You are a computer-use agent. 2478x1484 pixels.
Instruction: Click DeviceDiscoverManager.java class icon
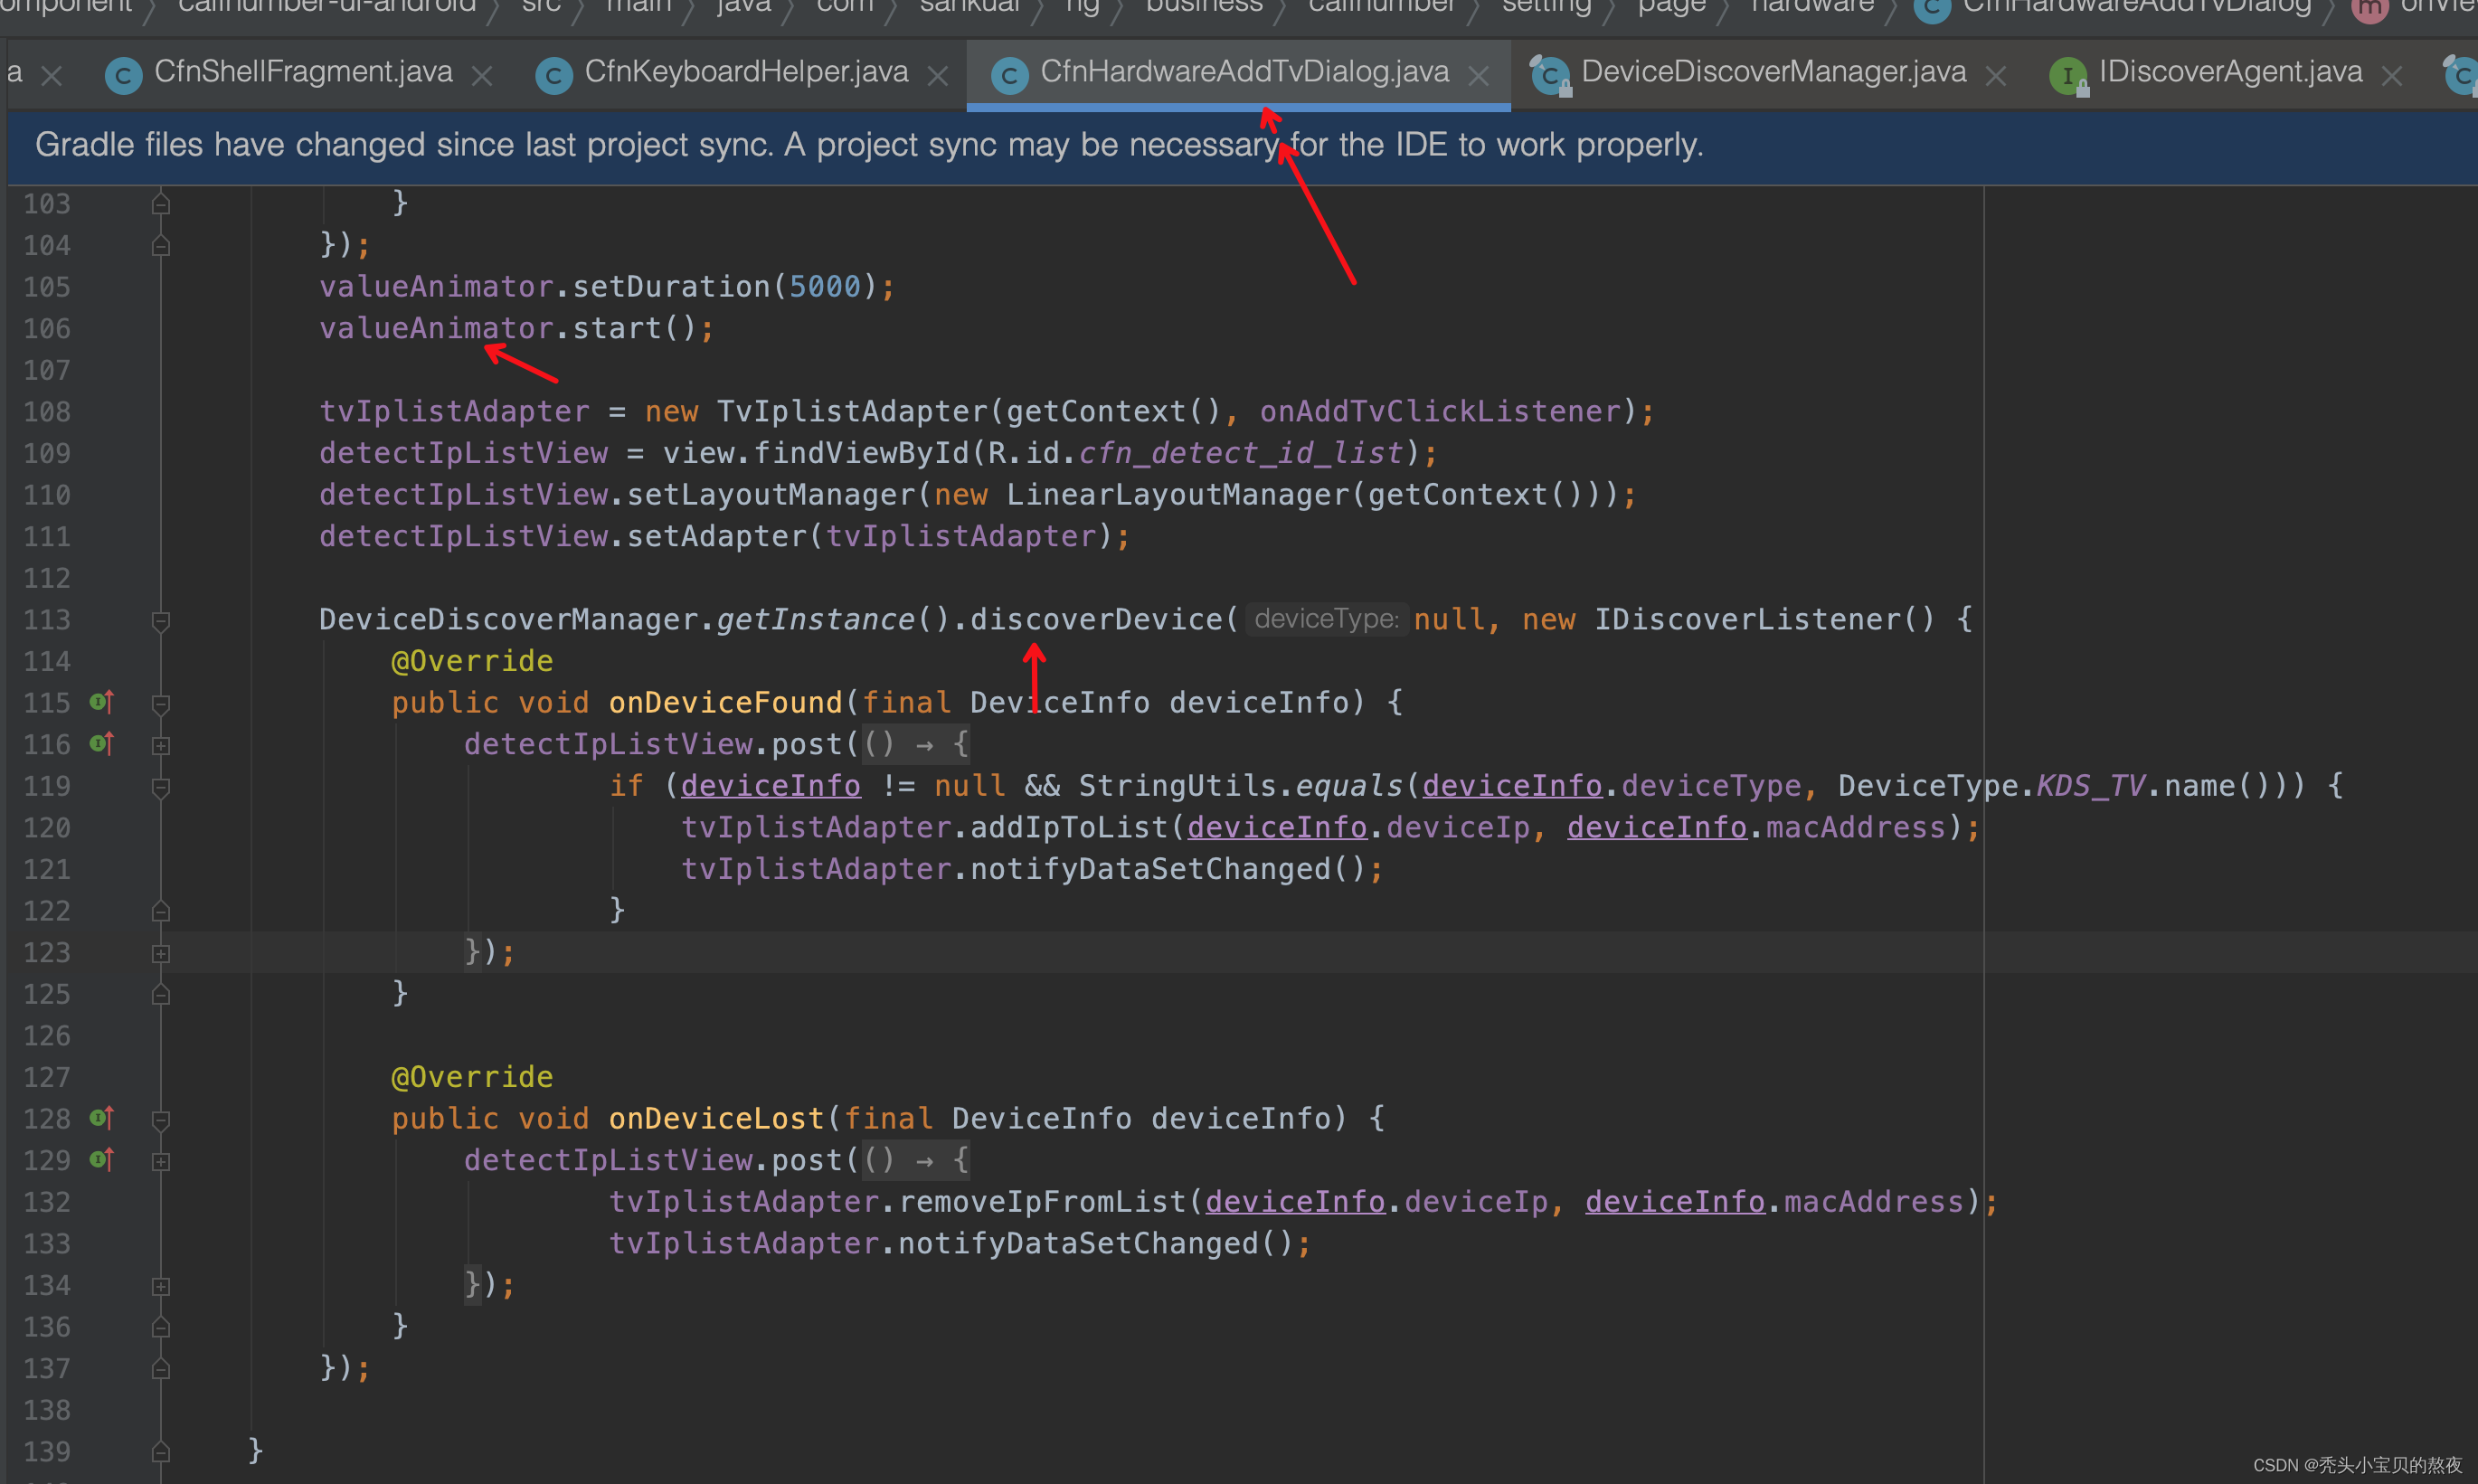1549,75
